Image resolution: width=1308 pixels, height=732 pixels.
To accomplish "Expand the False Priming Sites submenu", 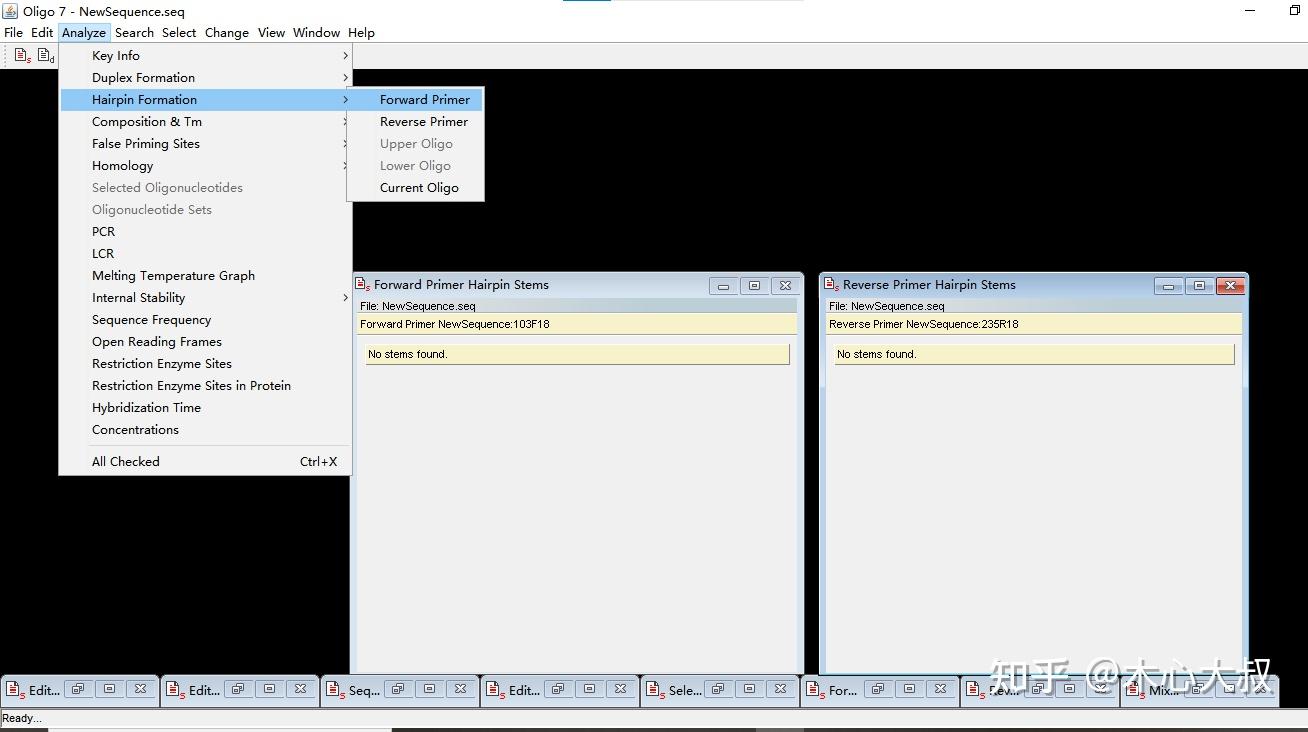I will [206, 144].
